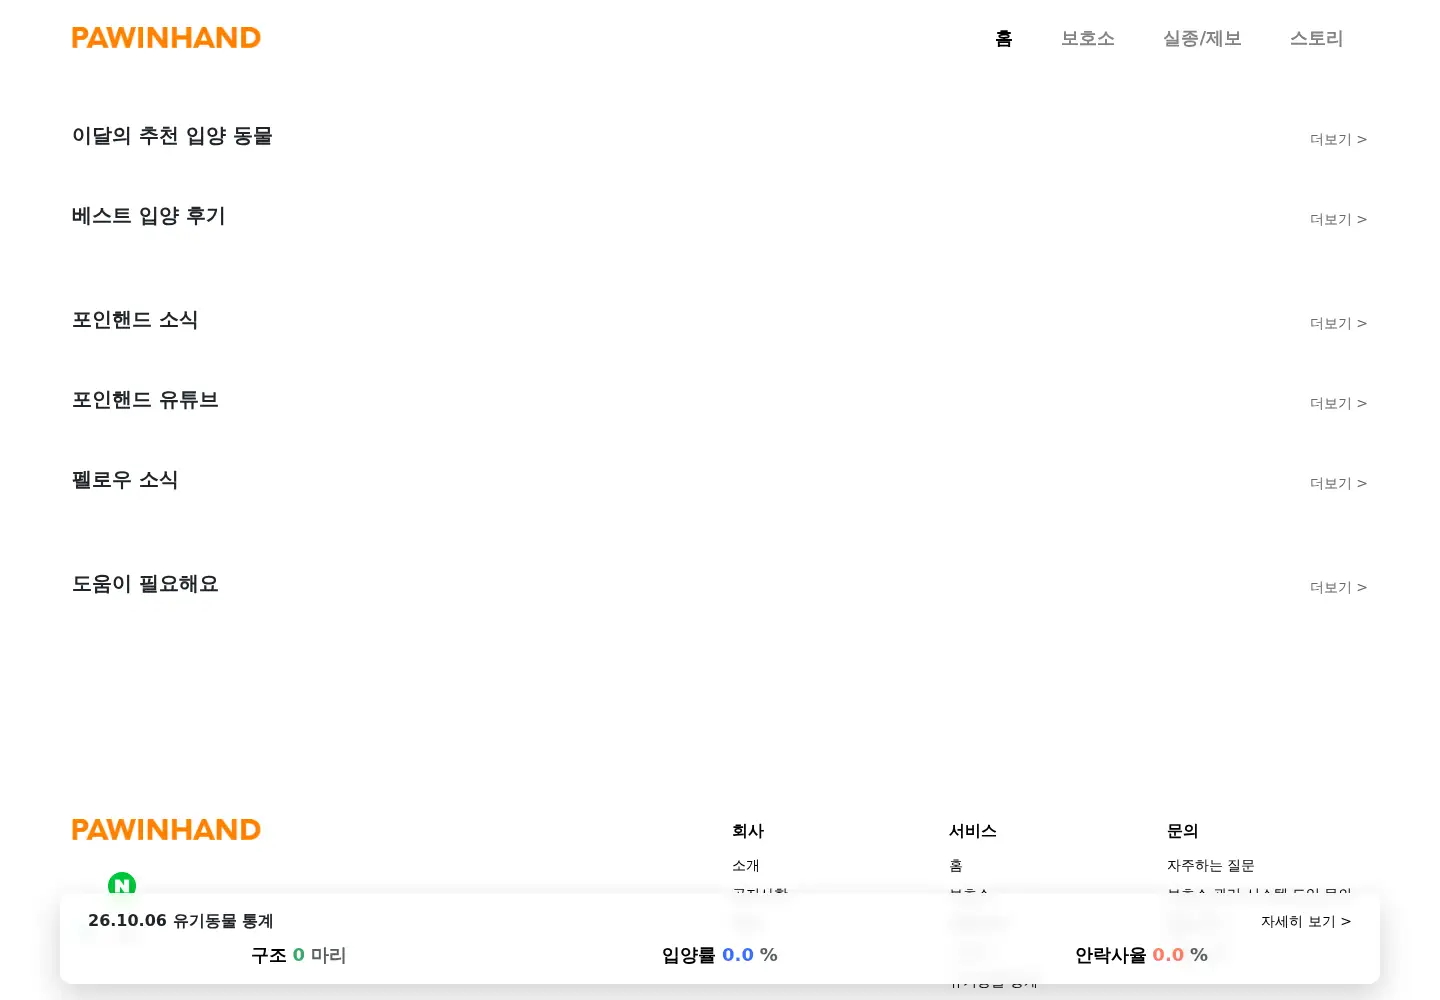
Task: Click the 베스트 입양 후기 heading
Action: (148, 216)
